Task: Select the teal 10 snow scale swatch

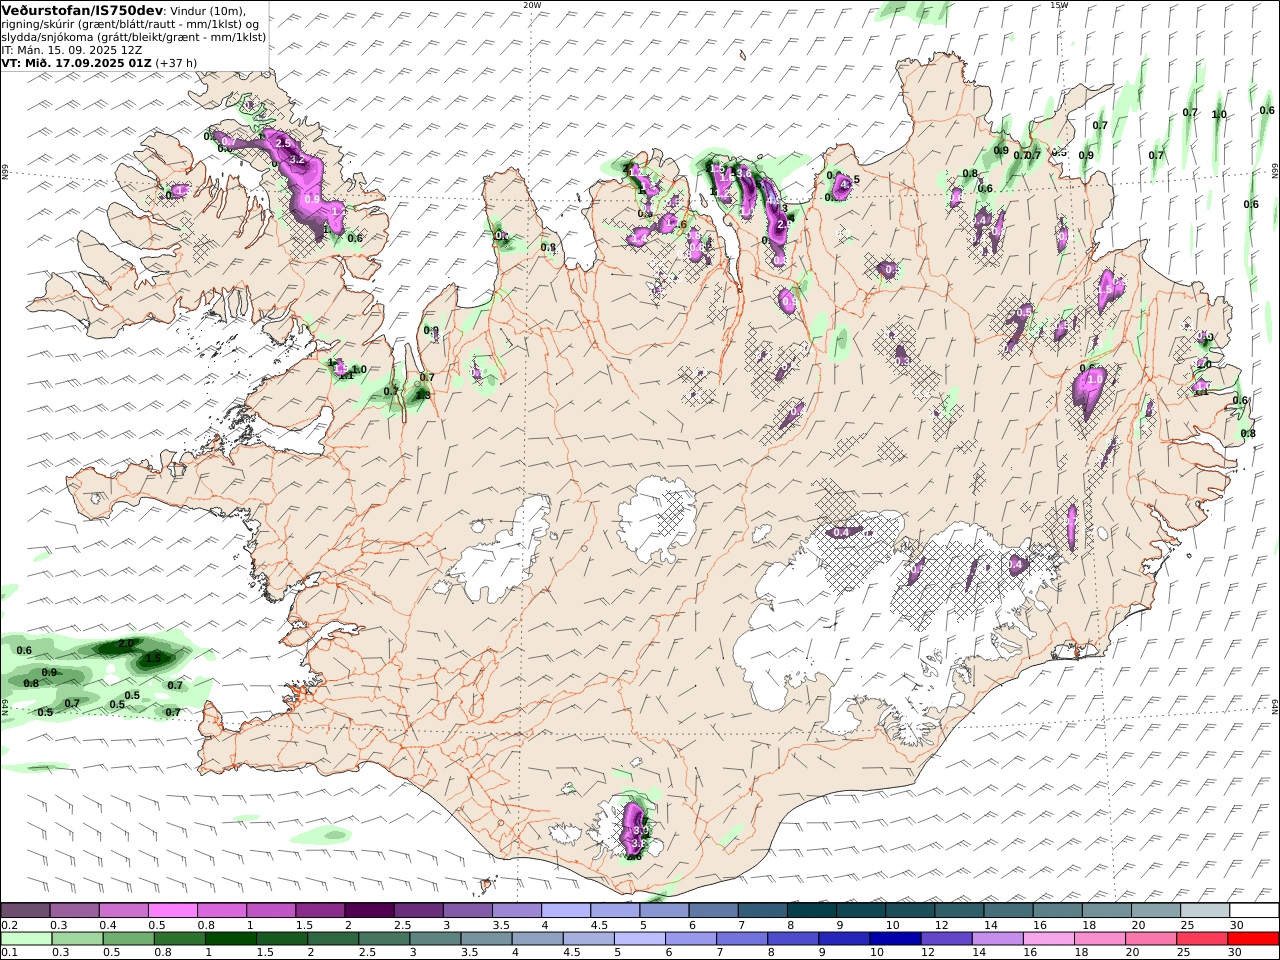Action: 909,910
